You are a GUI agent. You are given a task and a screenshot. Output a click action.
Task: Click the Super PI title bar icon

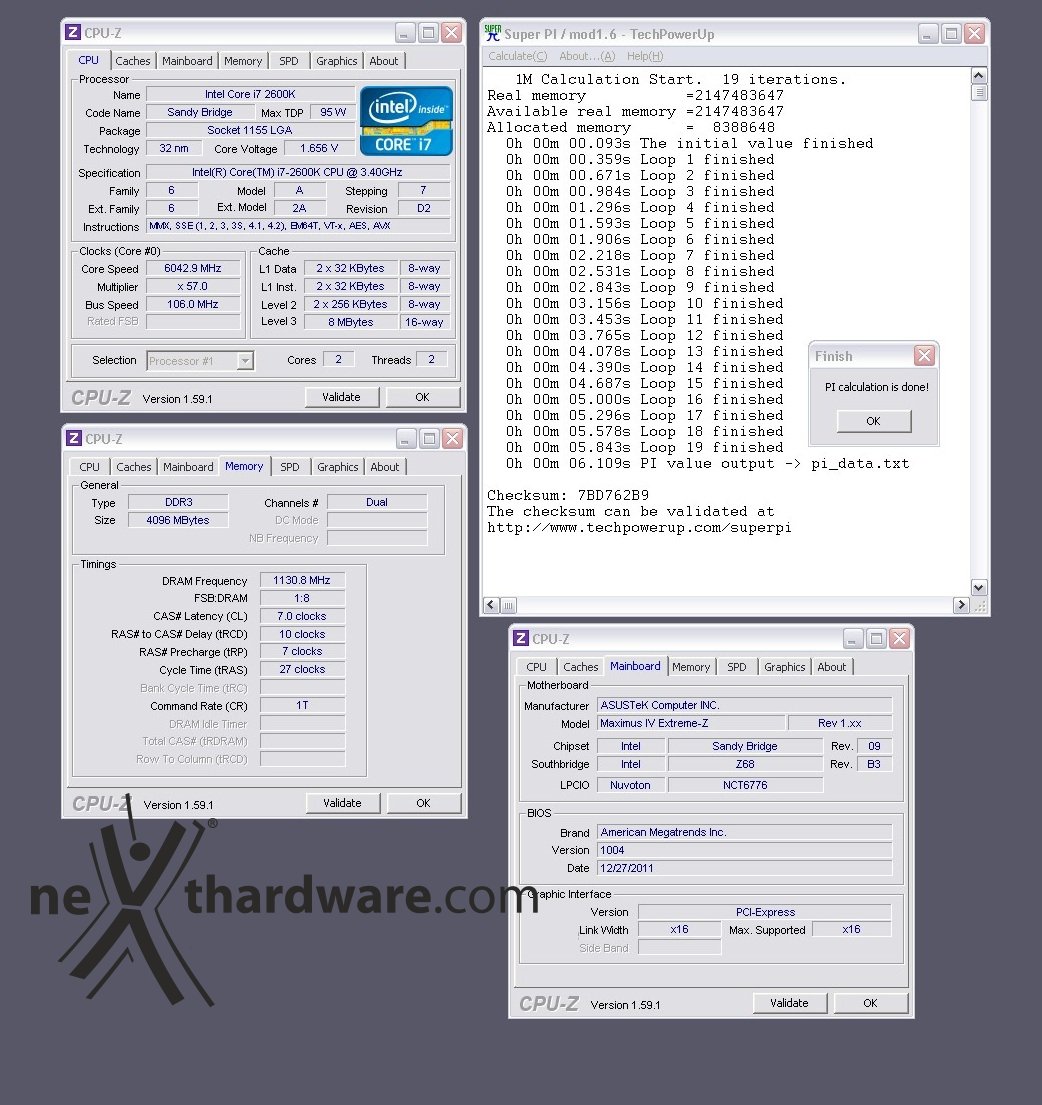click(x=492, y=33)
